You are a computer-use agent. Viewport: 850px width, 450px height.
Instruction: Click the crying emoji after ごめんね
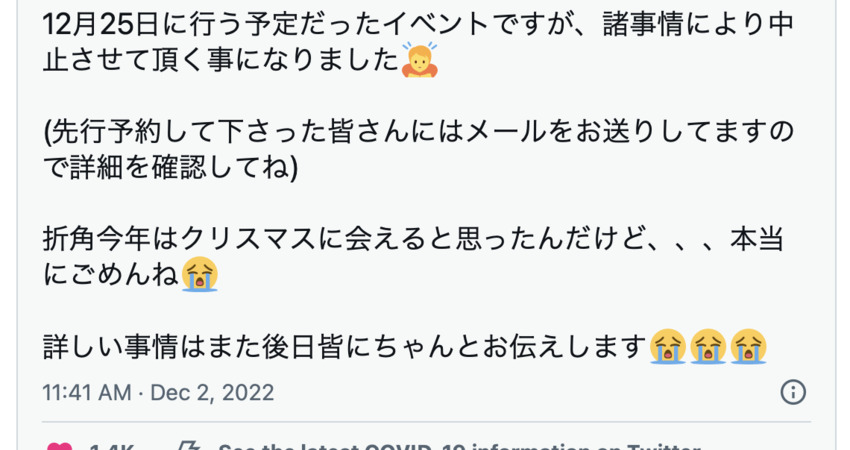[199, 274]
